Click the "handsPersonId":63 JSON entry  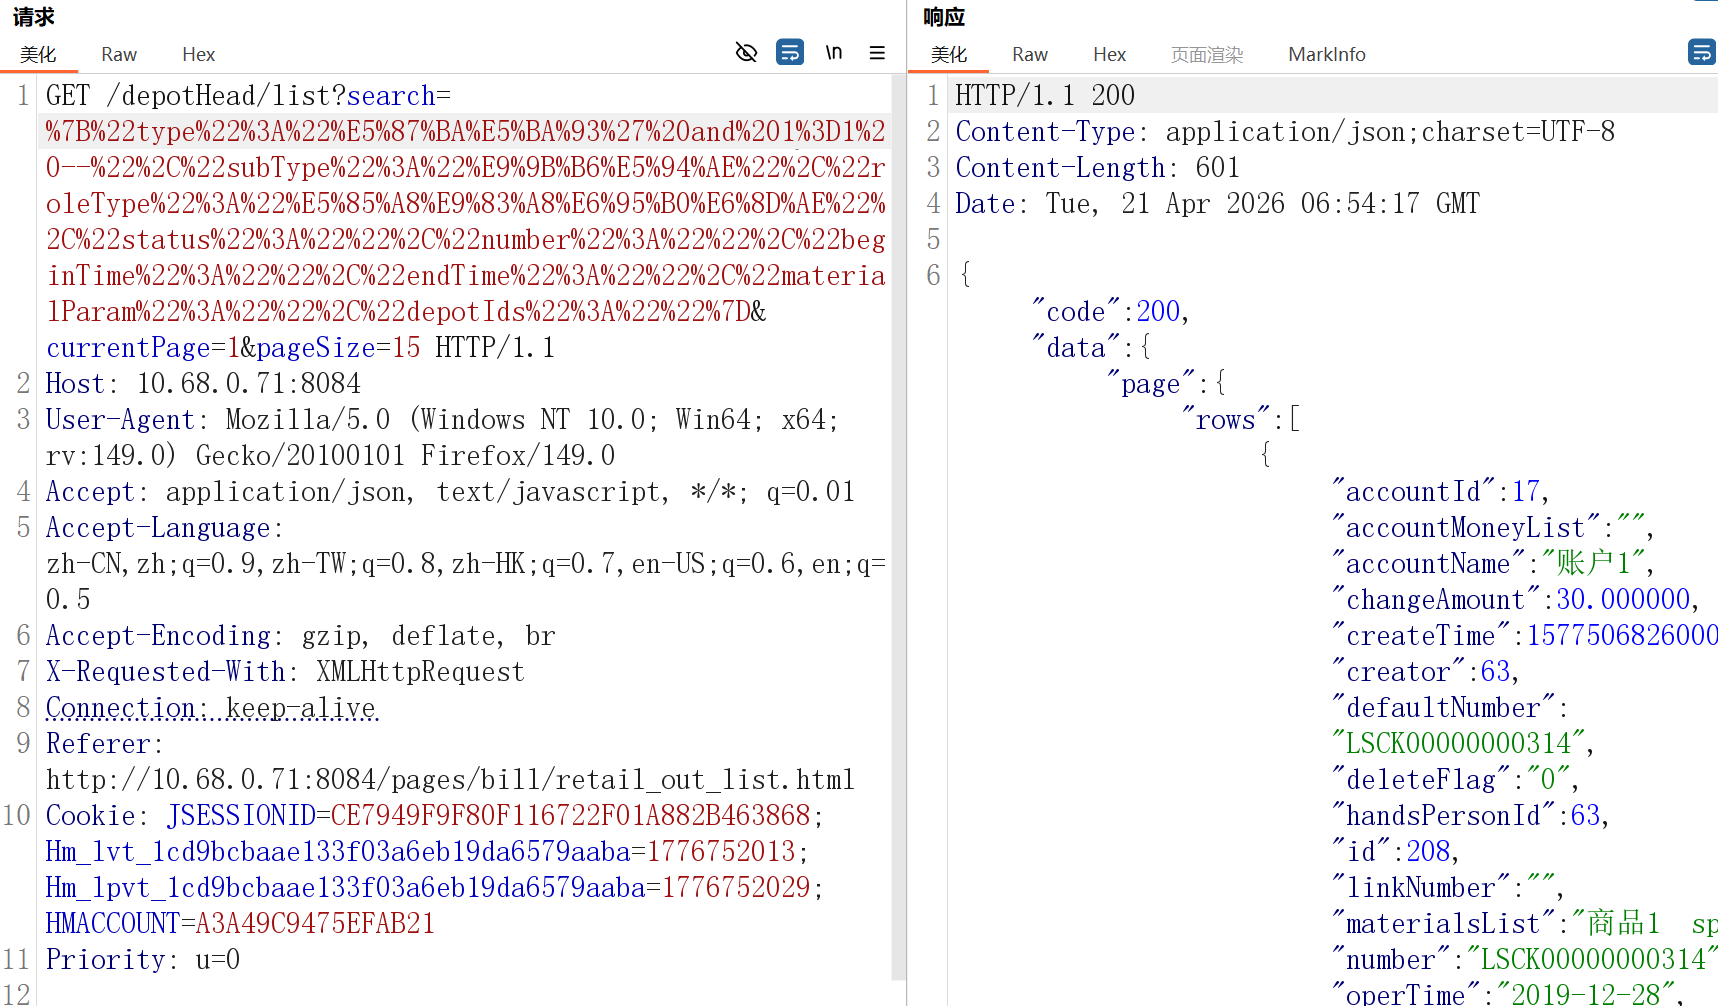coord(1470,816)
